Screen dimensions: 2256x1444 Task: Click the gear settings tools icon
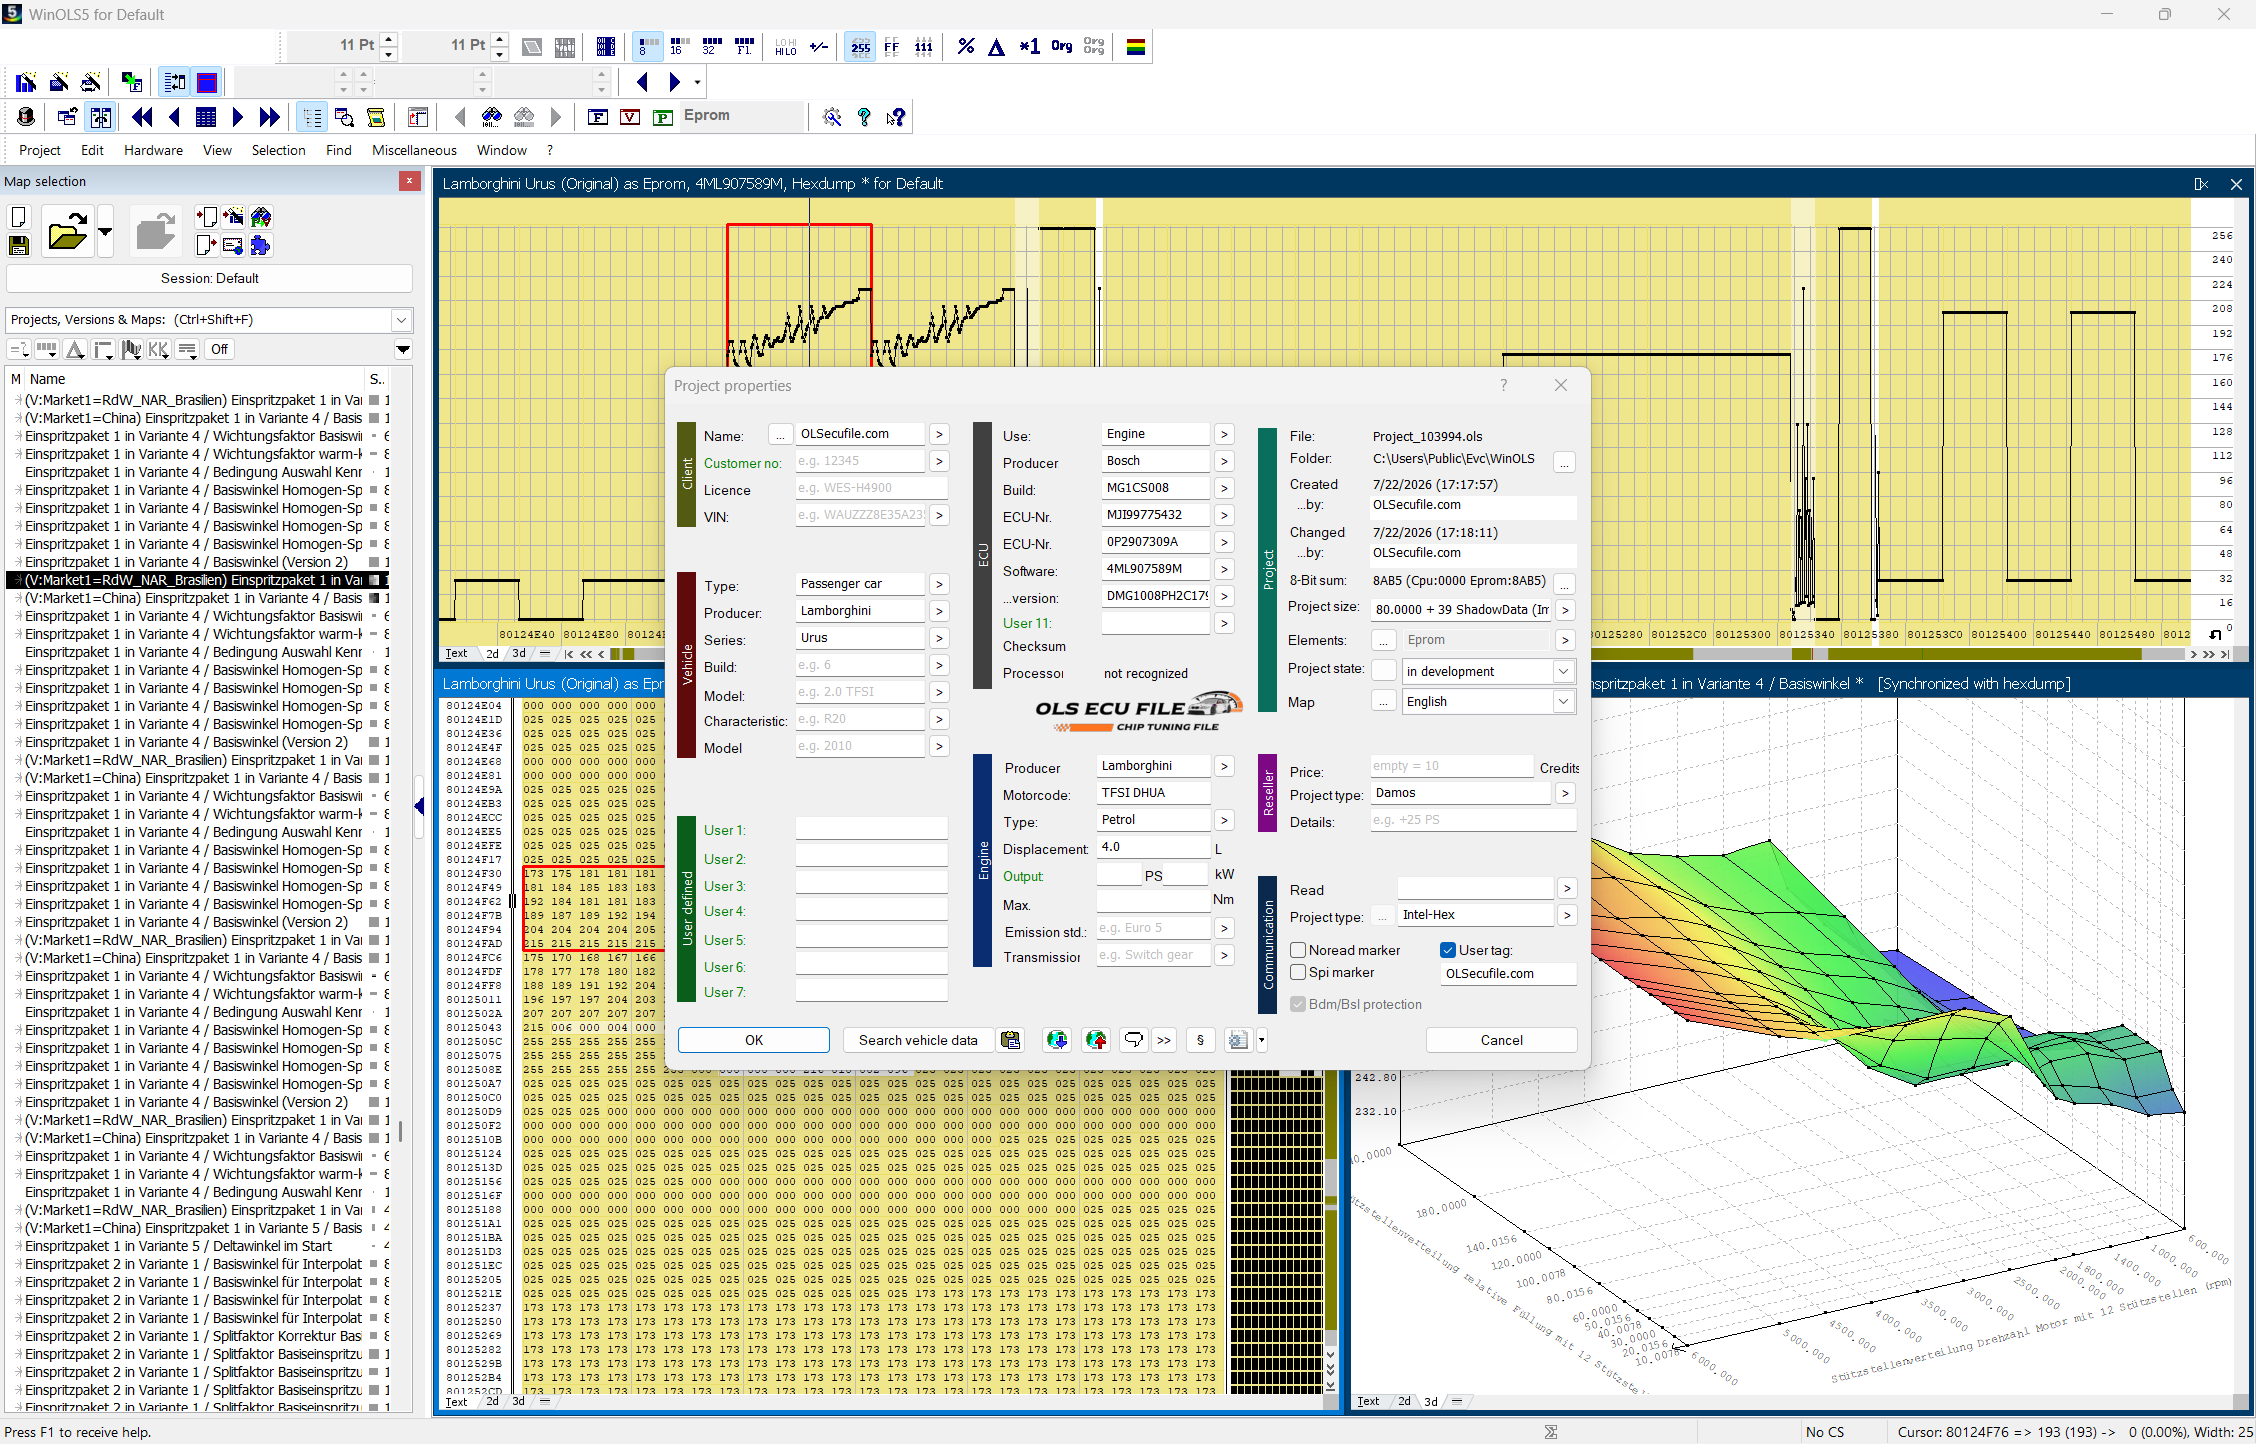(832, 117)
